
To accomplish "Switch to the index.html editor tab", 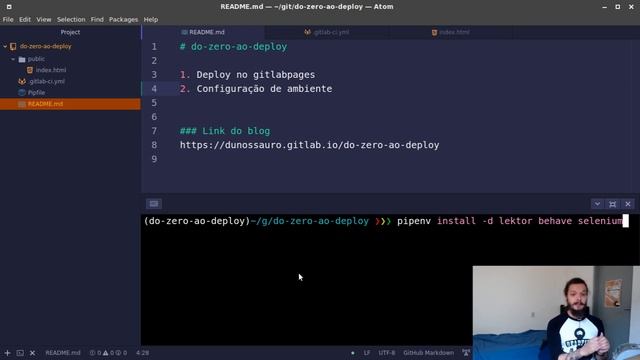I will pyautogui.click(x=451, y=32).
